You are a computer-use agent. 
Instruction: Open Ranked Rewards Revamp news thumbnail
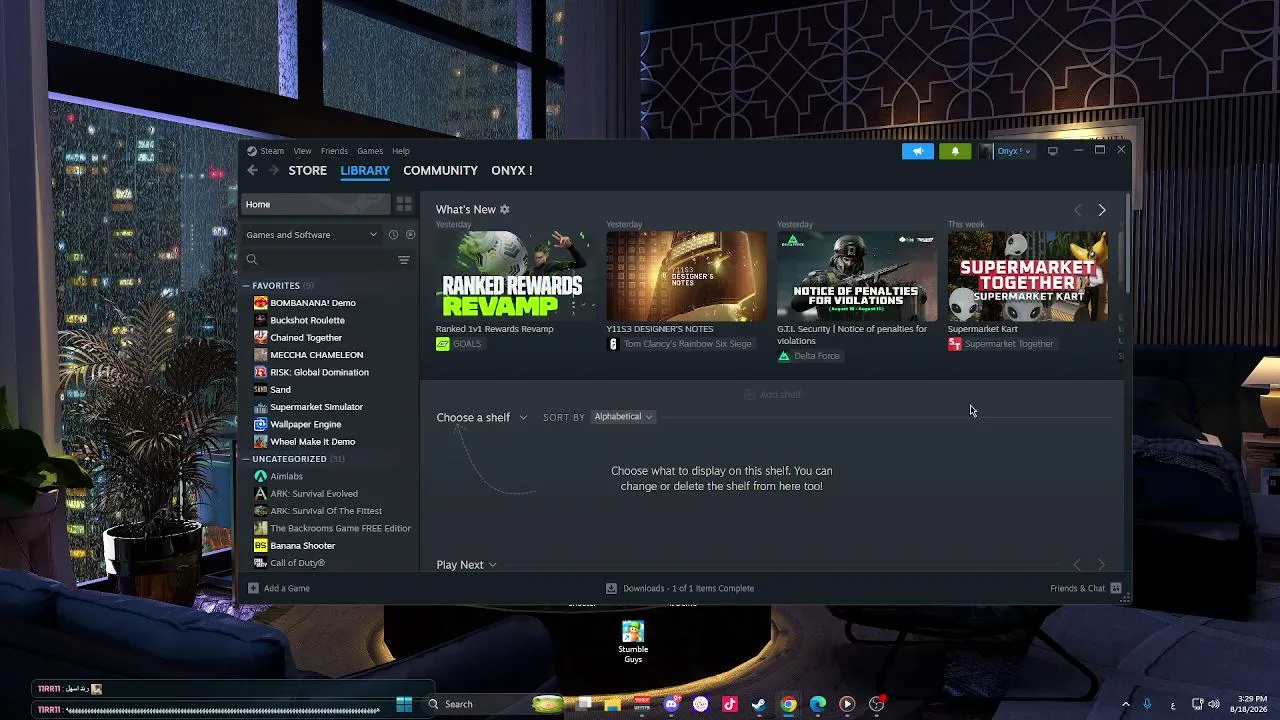pos(515,276)
